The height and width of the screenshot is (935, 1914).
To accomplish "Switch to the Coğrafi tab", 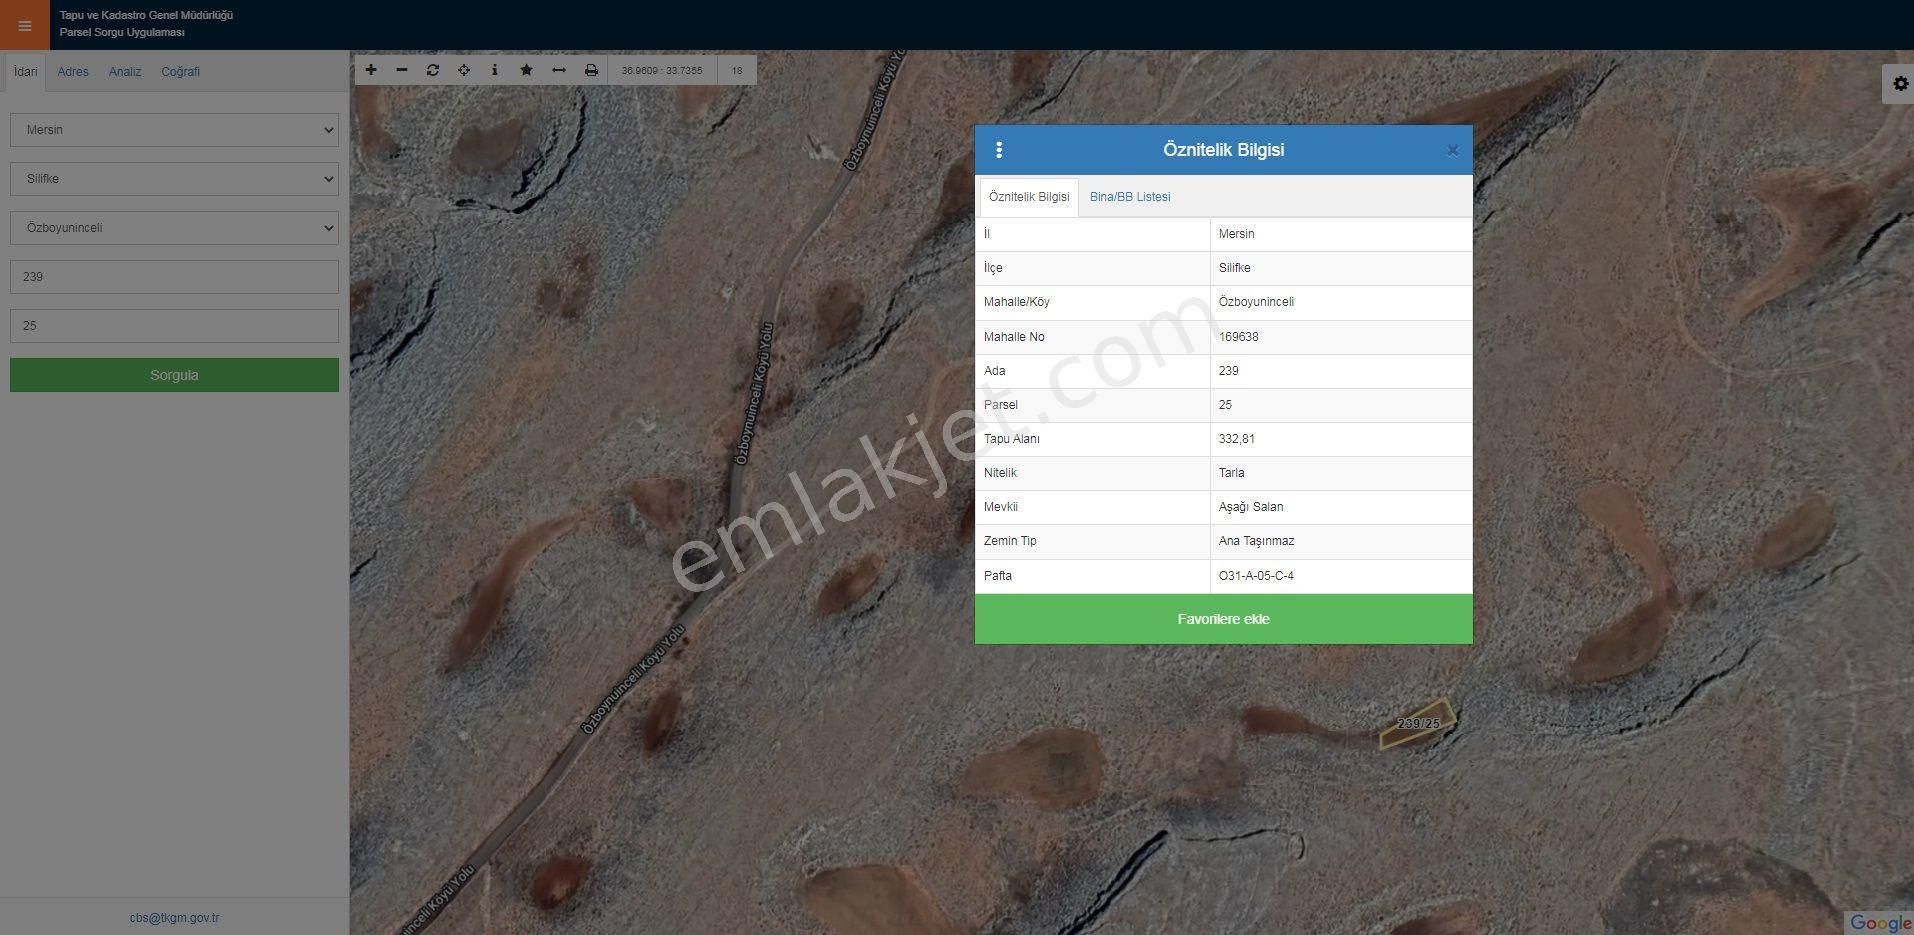I will click(181, 72).
